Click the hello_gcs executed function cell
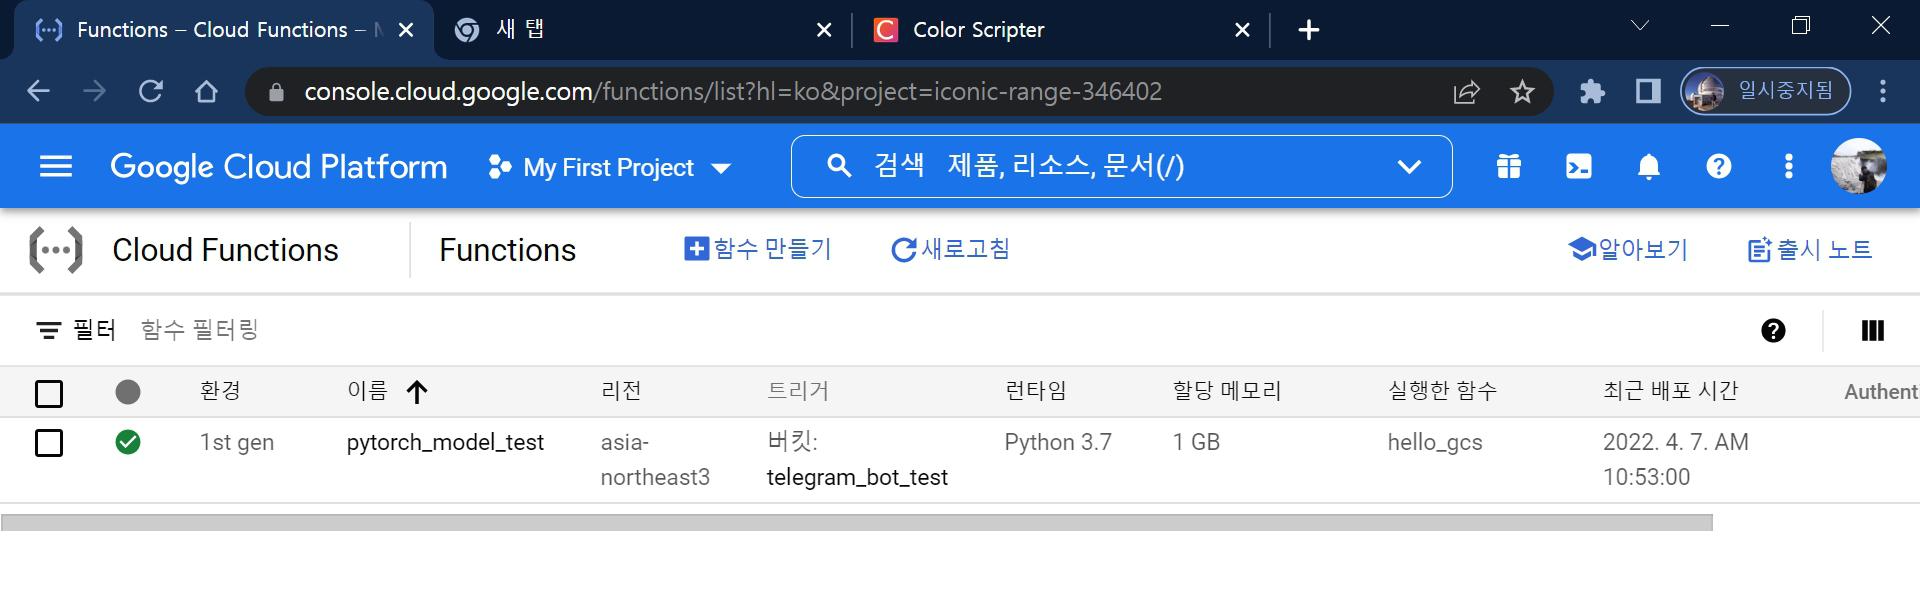Image resolution: width=1920 pixels, height=608 pixels. click(x=1435, y=442)
